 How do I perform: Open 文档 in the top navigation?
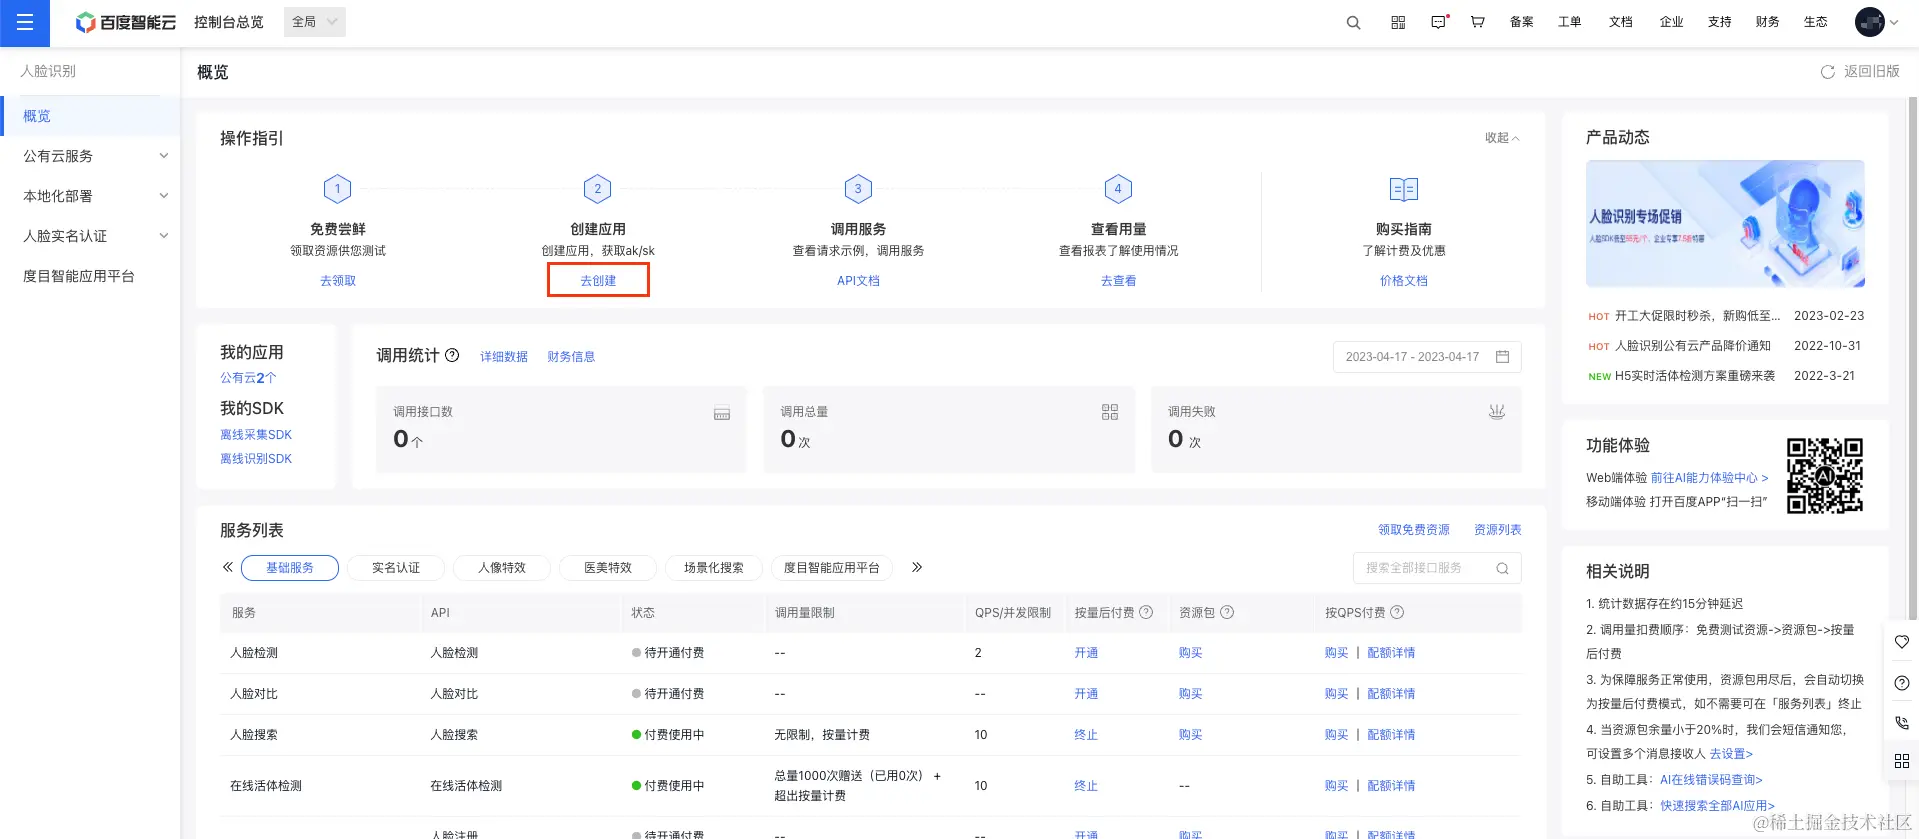pyautogui.click(x=1621, y=22)
